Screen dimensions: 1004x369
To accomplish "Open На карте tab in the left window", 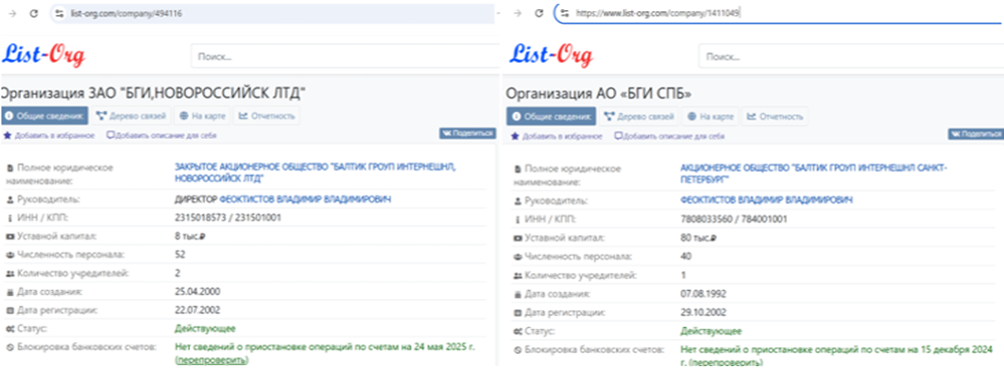I will (x=203, y=116).
